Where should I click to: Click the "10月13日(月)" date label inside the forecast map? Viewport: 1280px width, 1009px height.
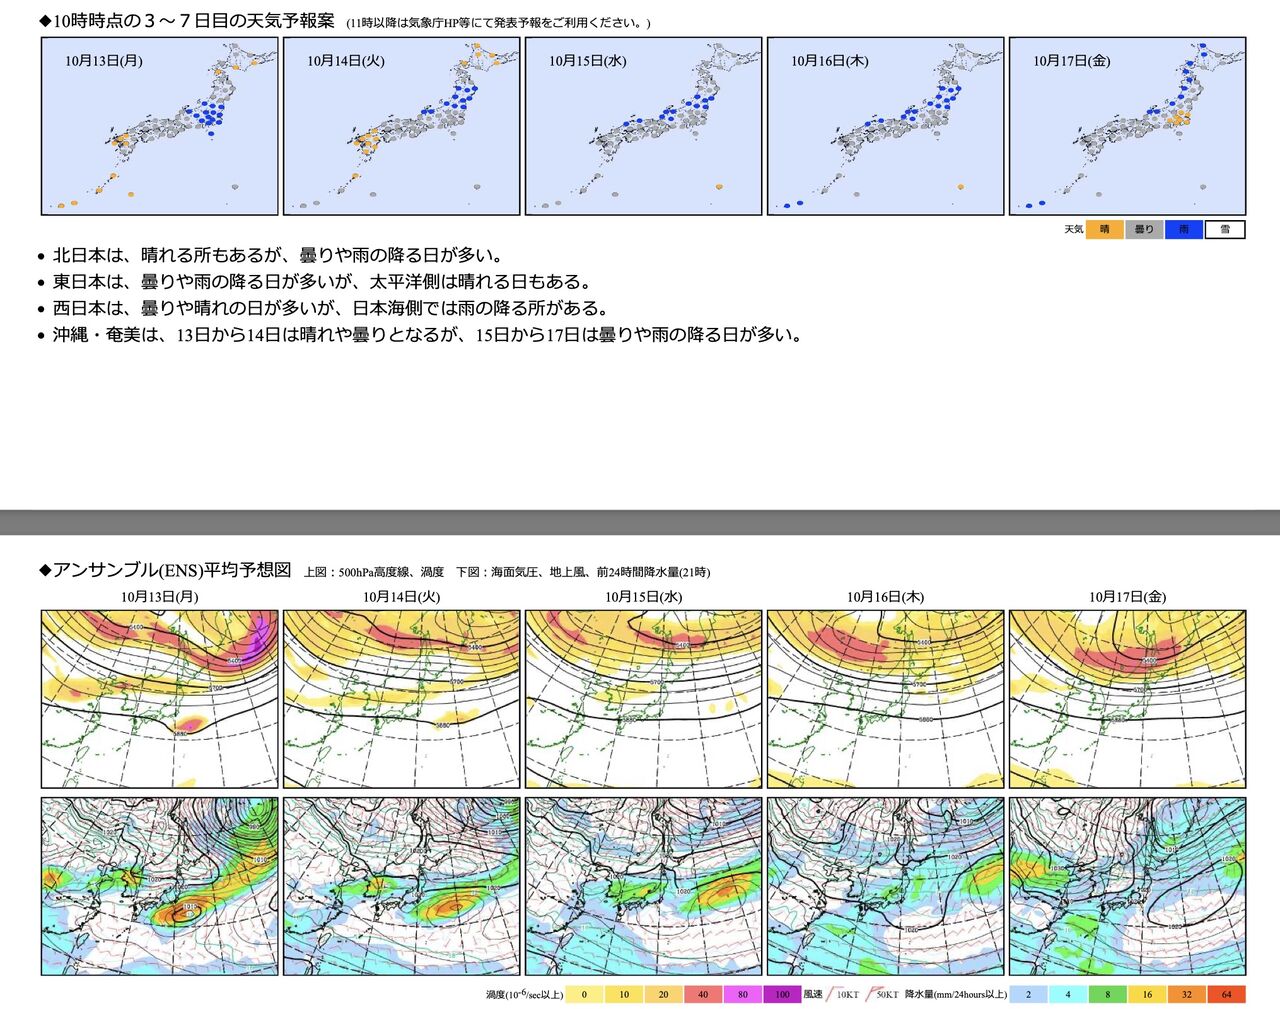[104, 61]
